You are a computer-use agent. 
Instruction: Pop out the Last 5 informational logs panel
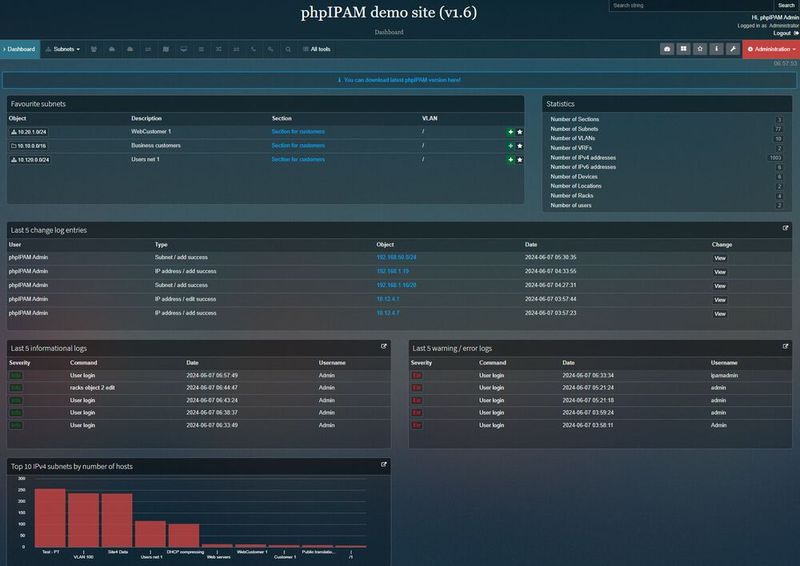(x=384, y=347)
